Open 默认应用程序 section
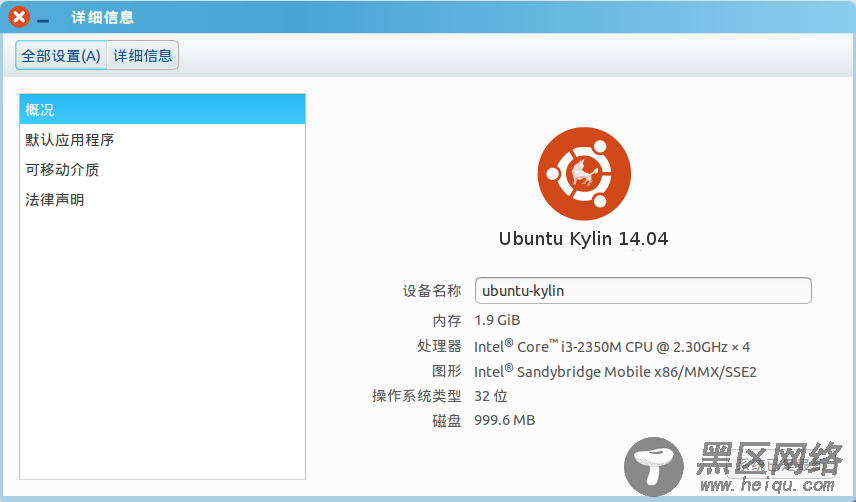 [162, 140]
